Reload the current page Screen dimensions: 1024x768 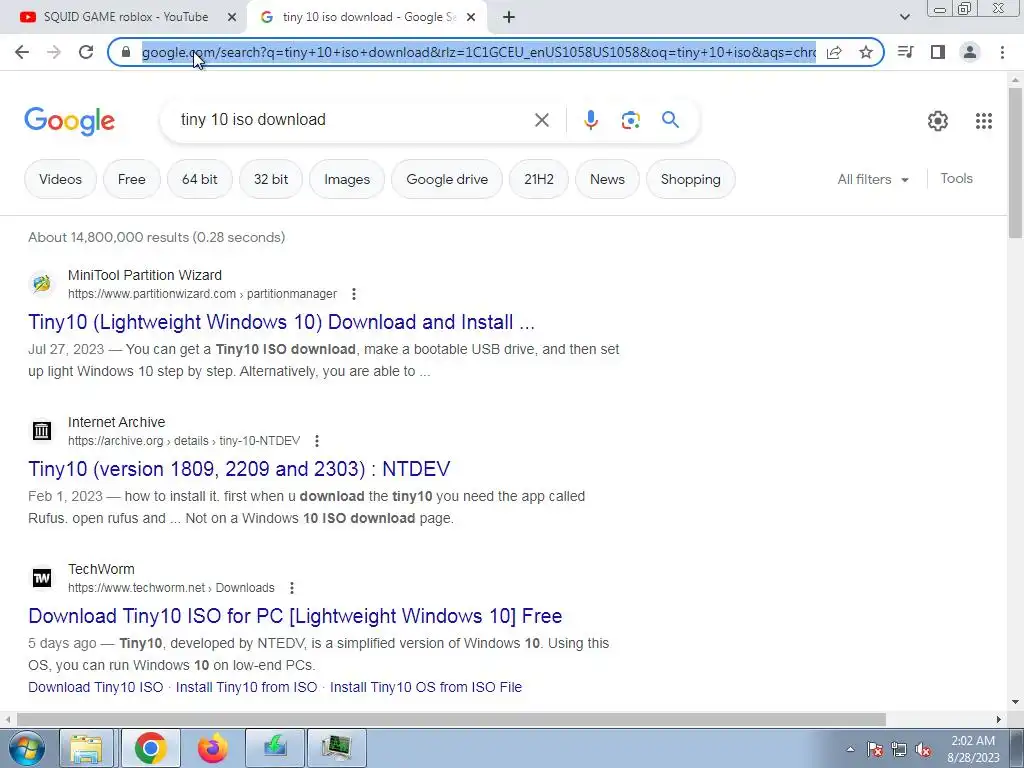(x=86, y=52)
